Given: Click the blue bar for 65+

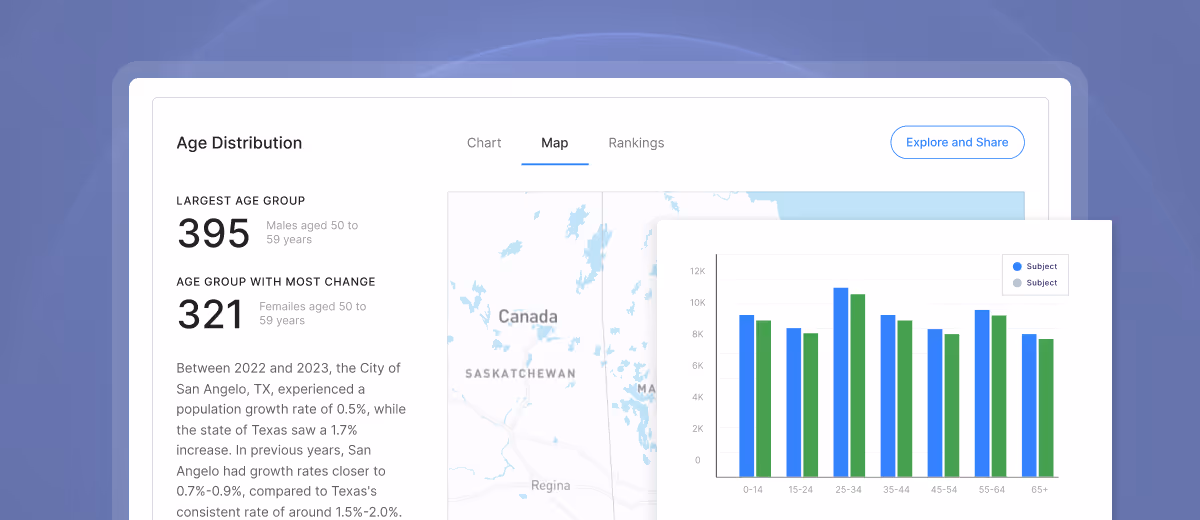Looking at the screenshot, I should (x=1029, y=405).
